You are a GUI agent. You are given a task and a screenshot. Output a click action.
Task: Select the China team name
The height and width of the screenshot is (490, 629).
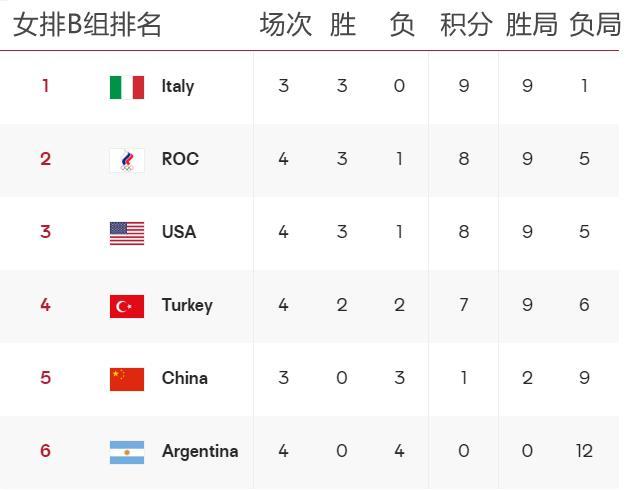click(x=185, y=378)
